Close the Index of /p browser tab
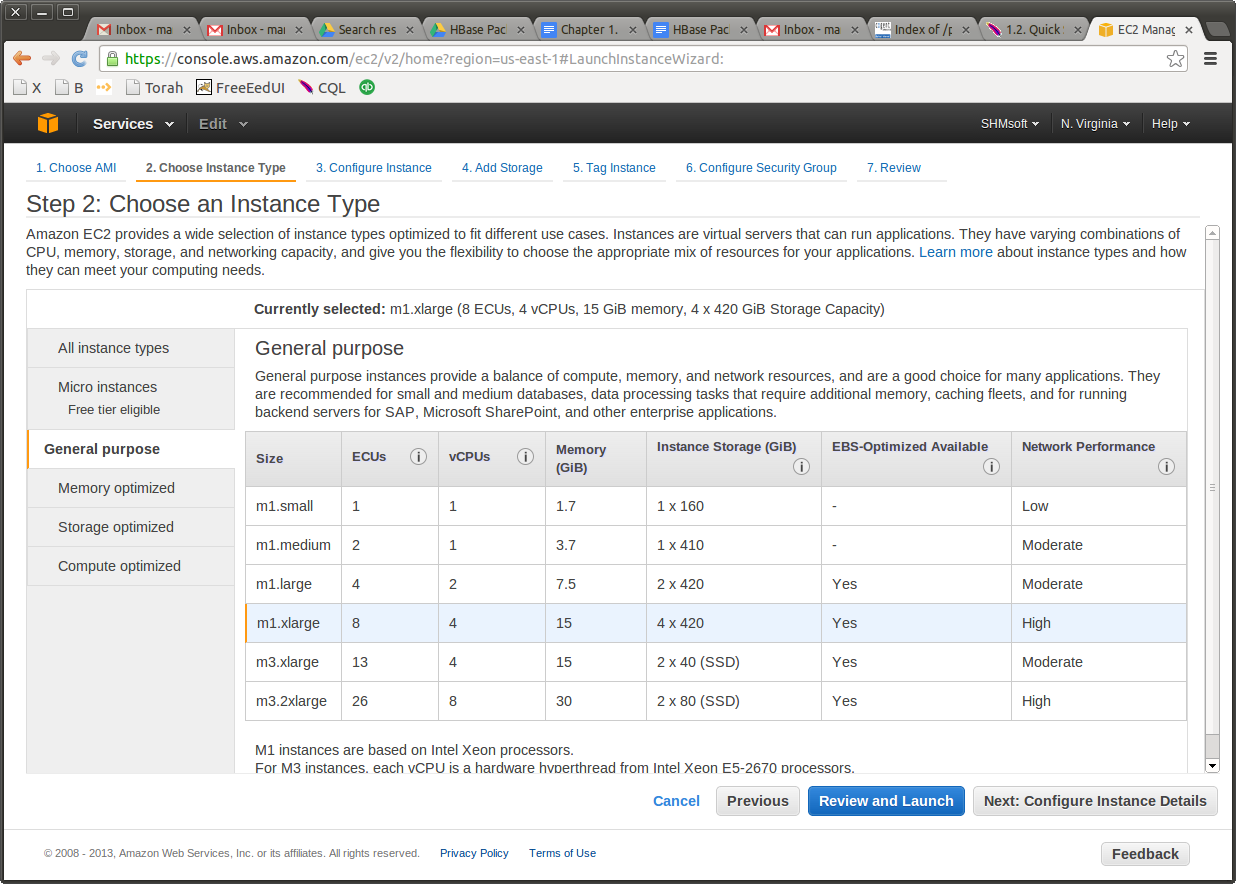 966,30
